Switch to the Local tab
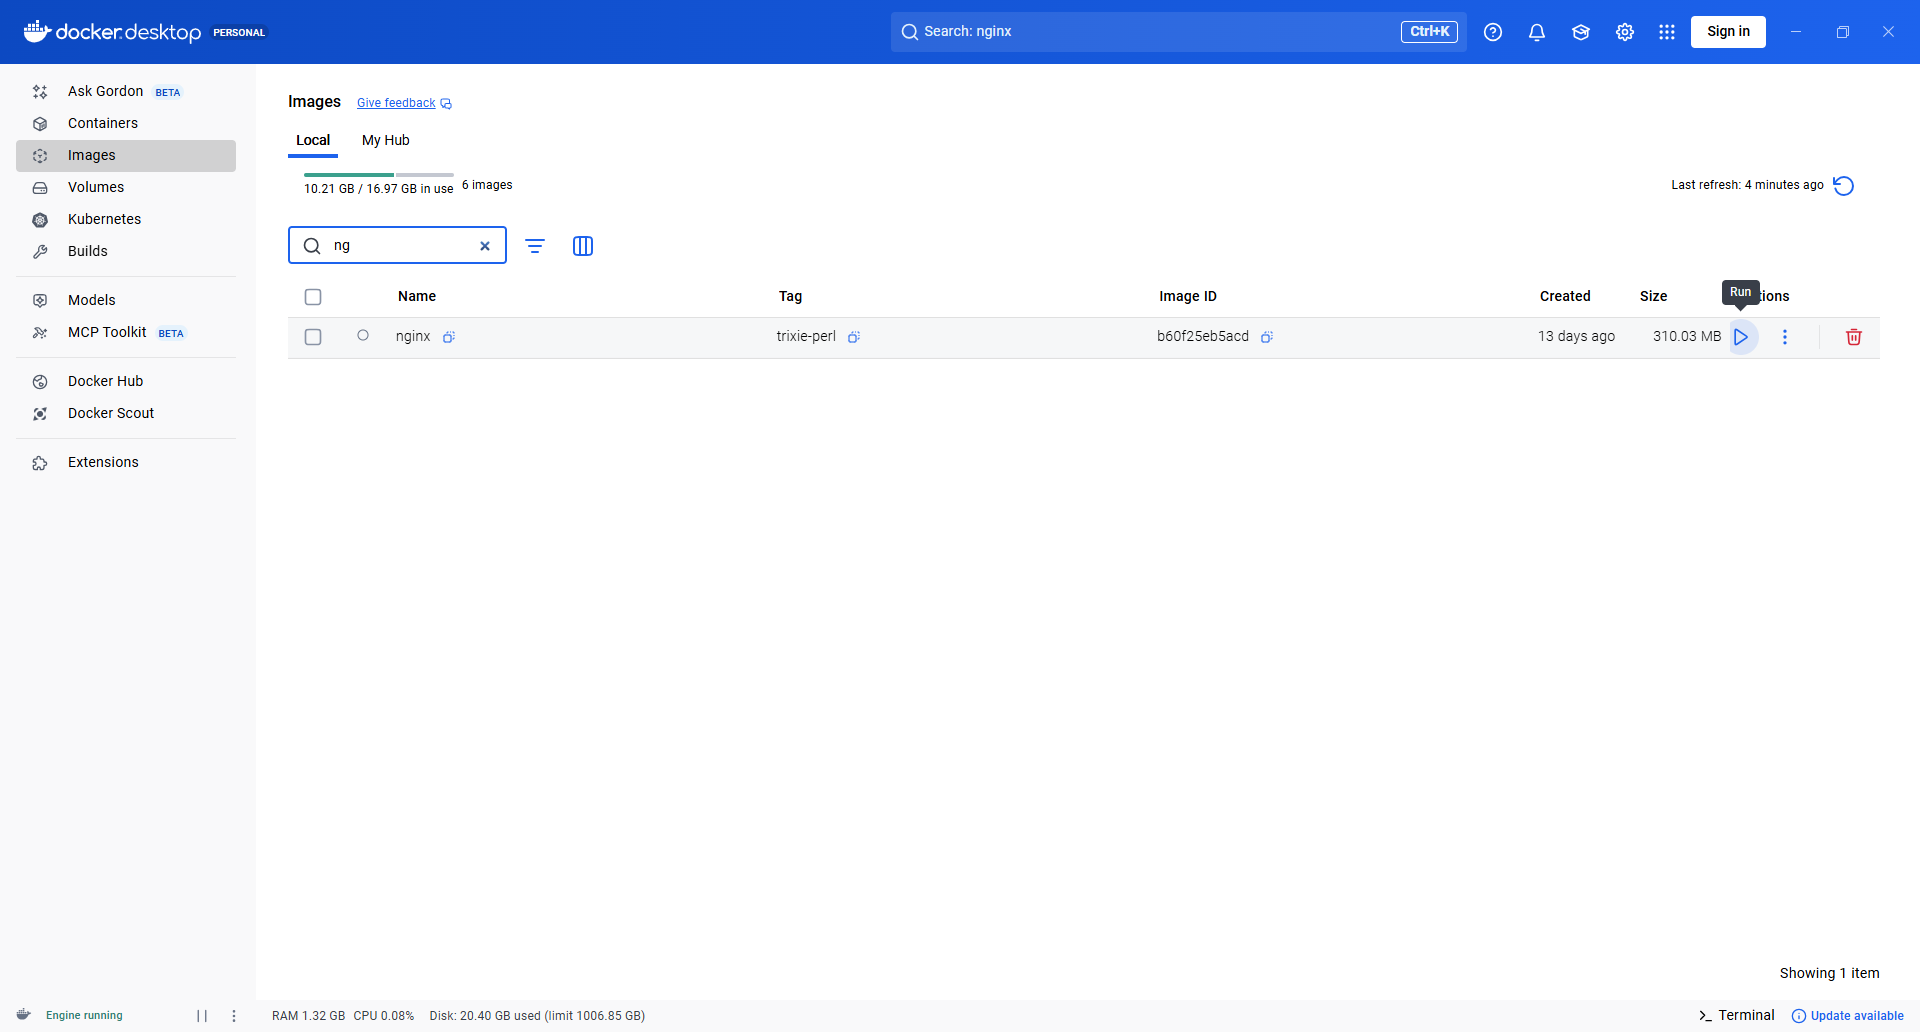 (x=313, y=140)
